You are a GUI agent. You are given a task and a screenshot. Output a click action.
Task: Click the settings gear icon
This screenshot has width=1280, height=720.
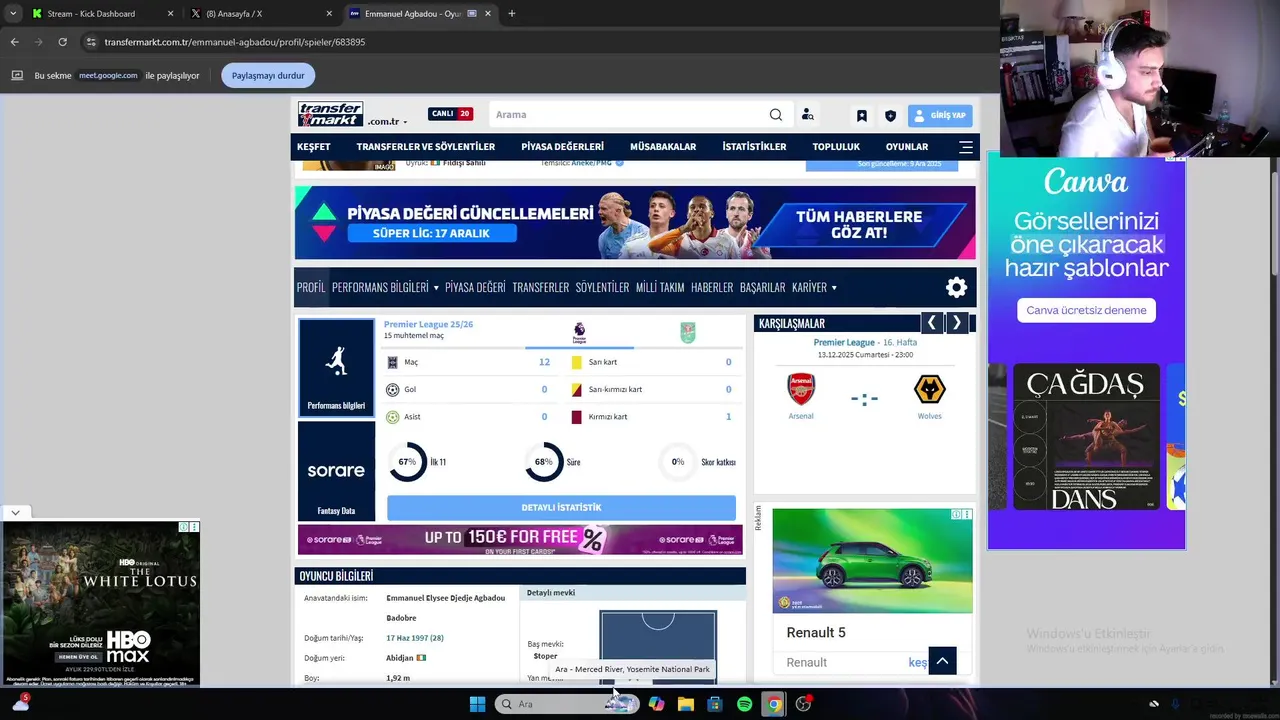(956, 287)
